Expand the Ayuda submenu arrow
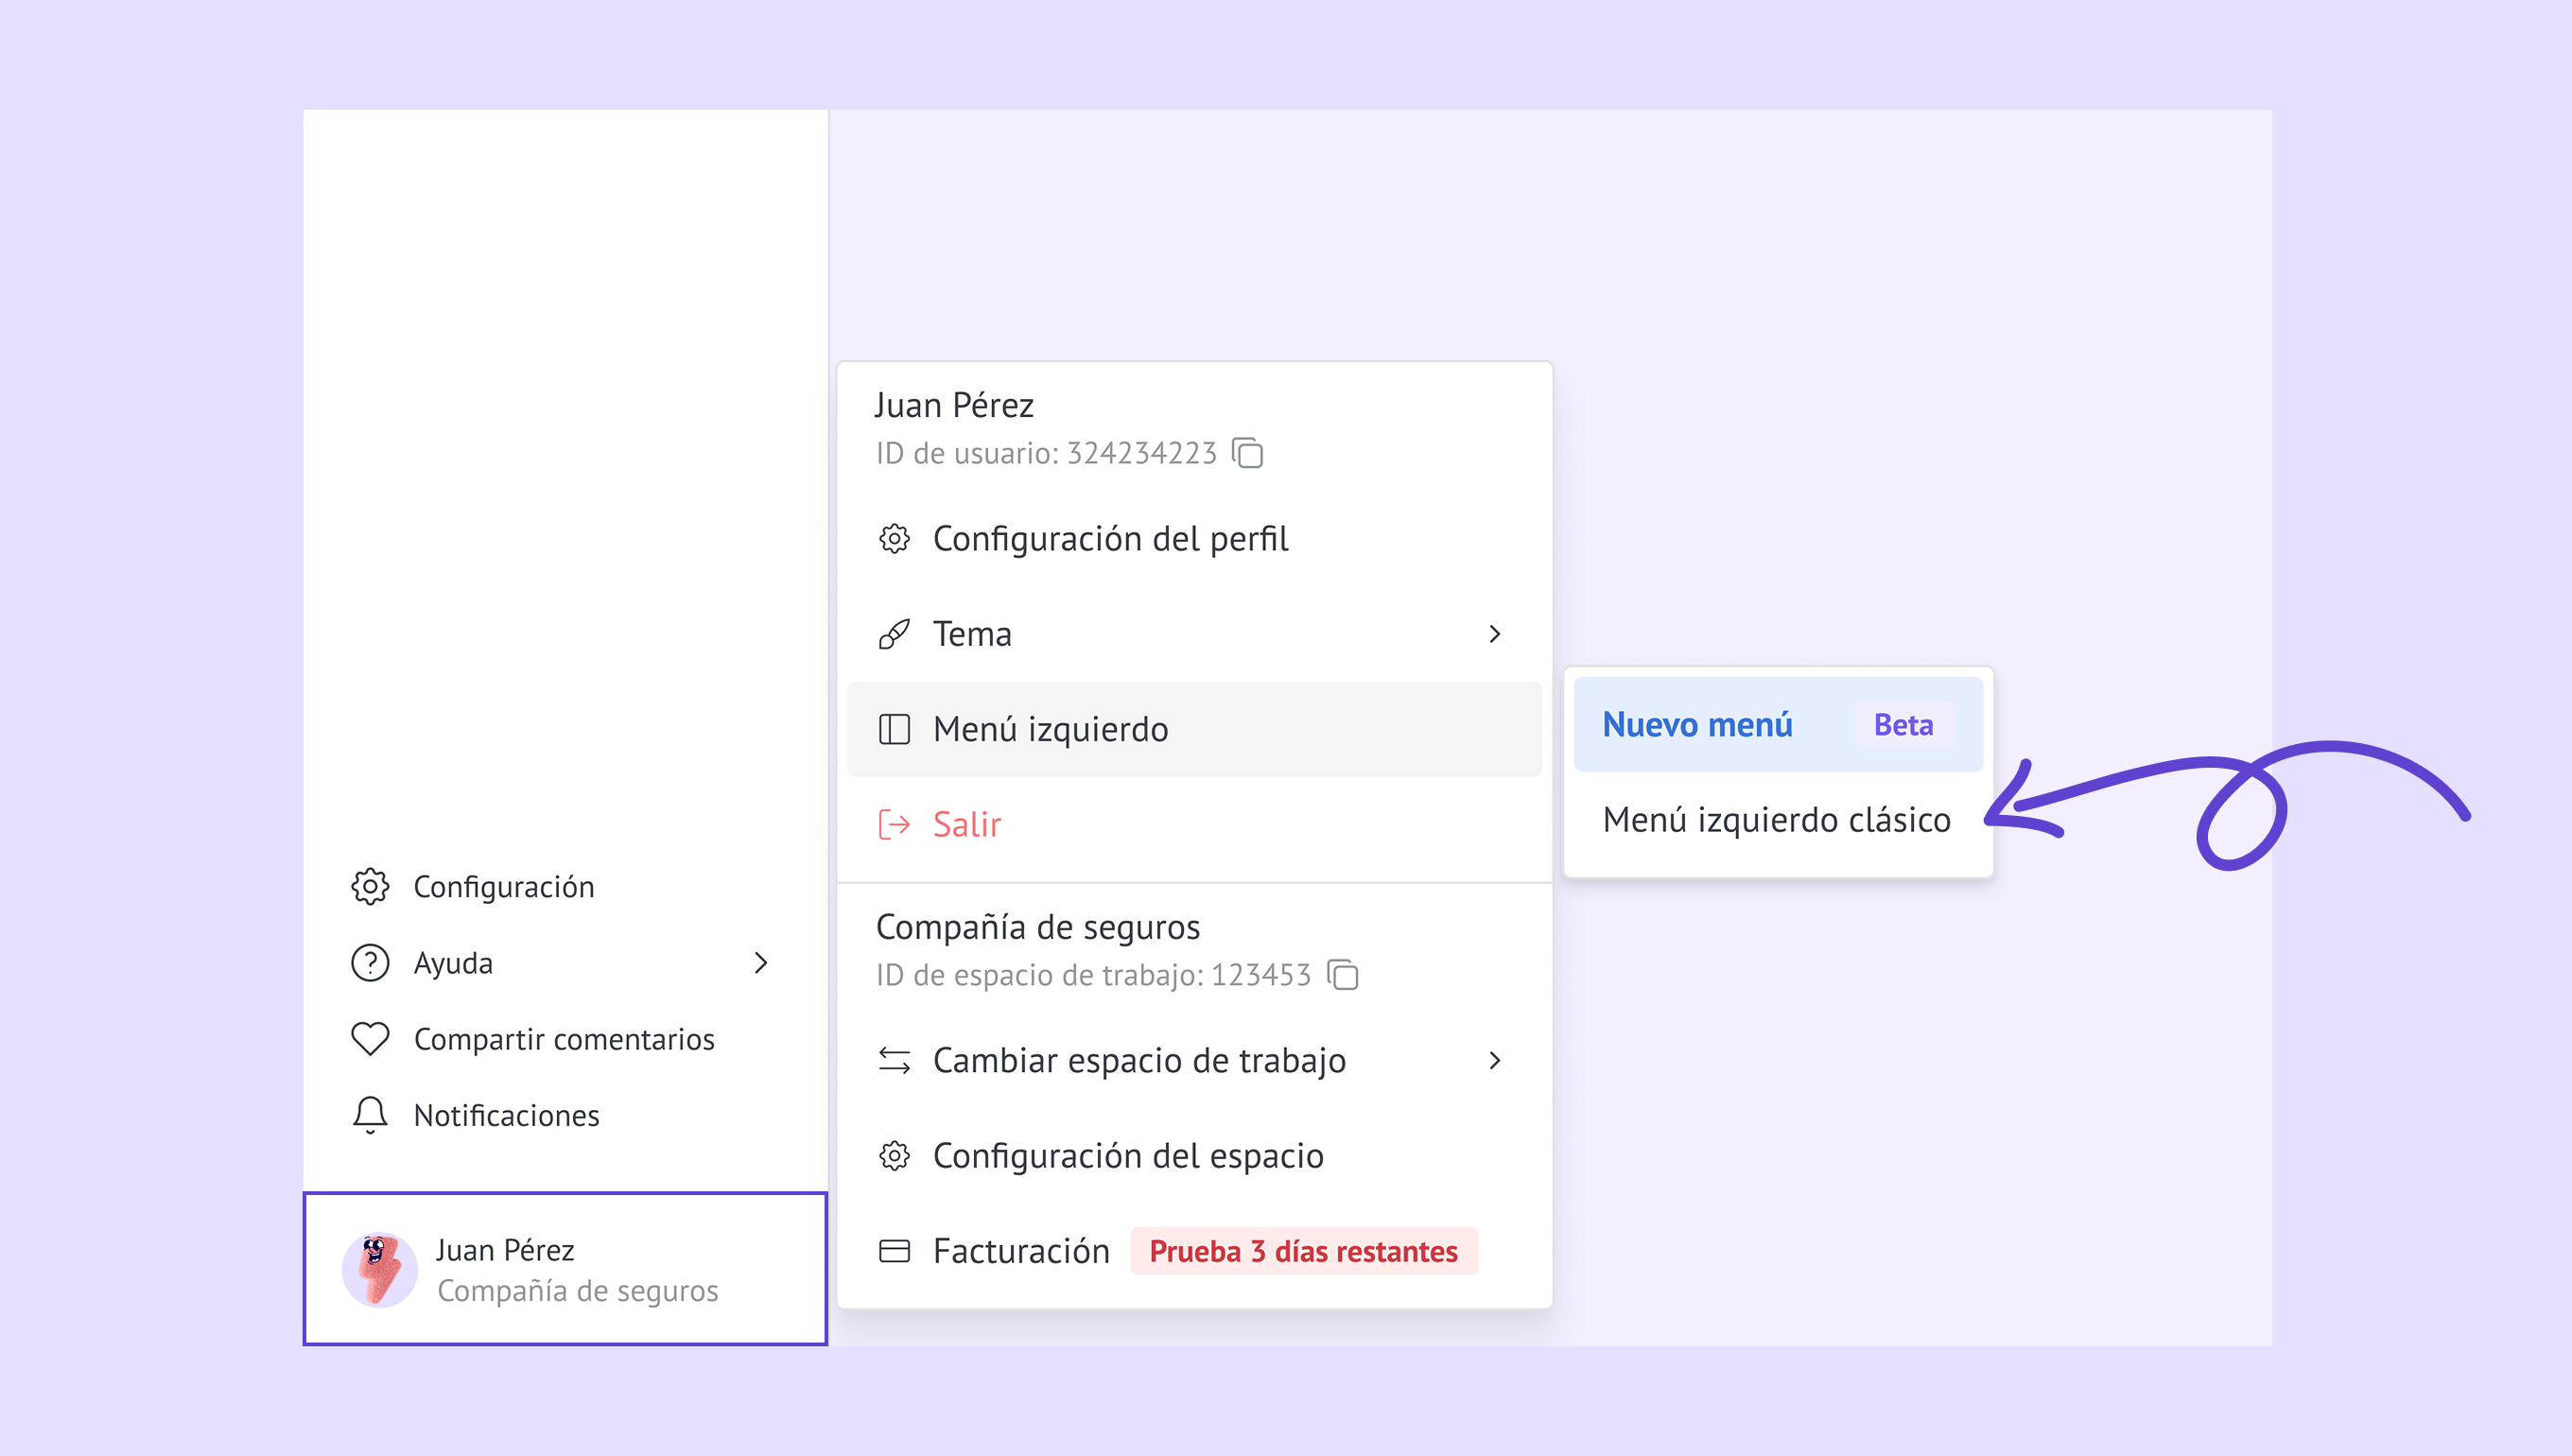This screenshot has width=2572, height=1456. pos(761,963)
